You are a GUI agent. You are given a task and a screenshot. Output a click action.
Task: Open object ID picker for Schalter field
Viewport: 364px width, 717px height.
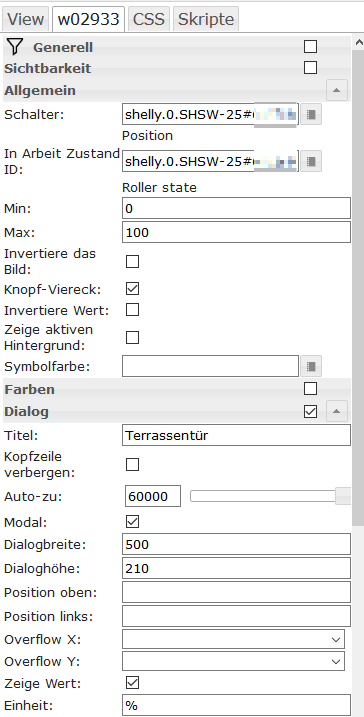click(x=311, y=114)
